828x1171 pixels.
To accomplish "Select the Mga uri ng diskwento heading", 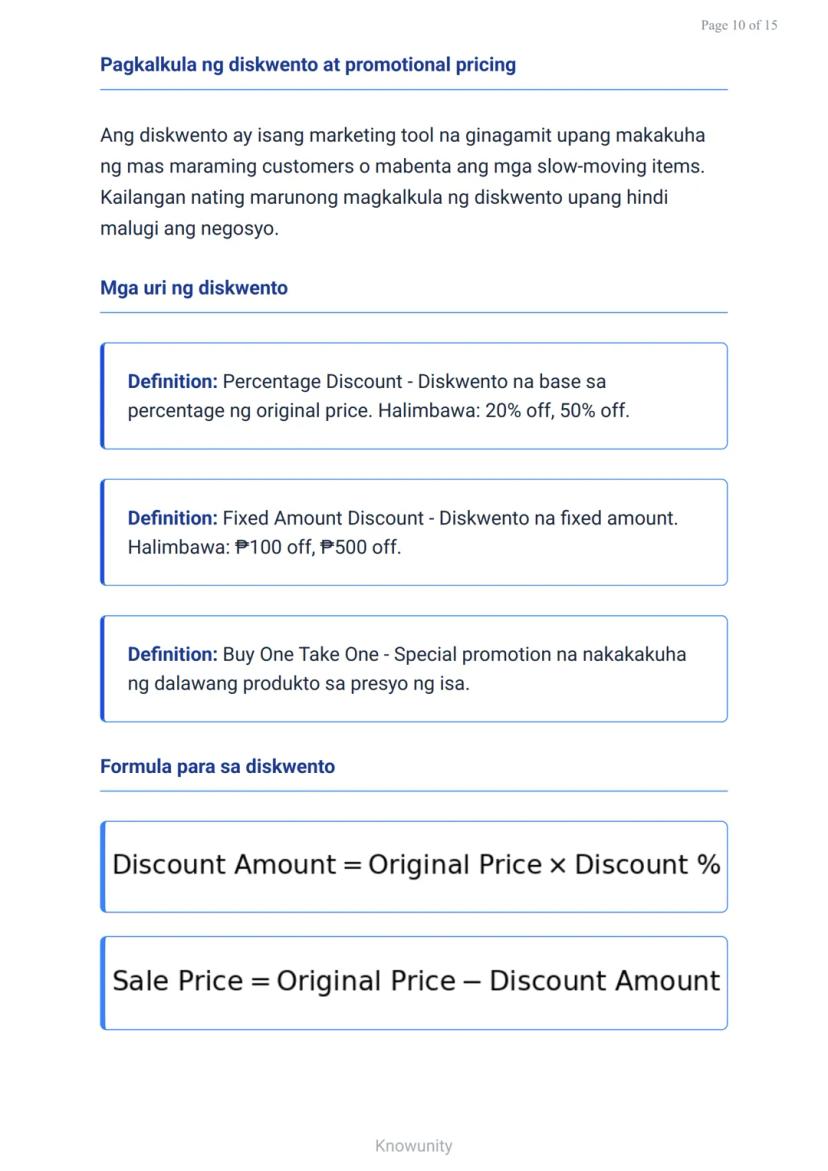I will coord(194,288).
